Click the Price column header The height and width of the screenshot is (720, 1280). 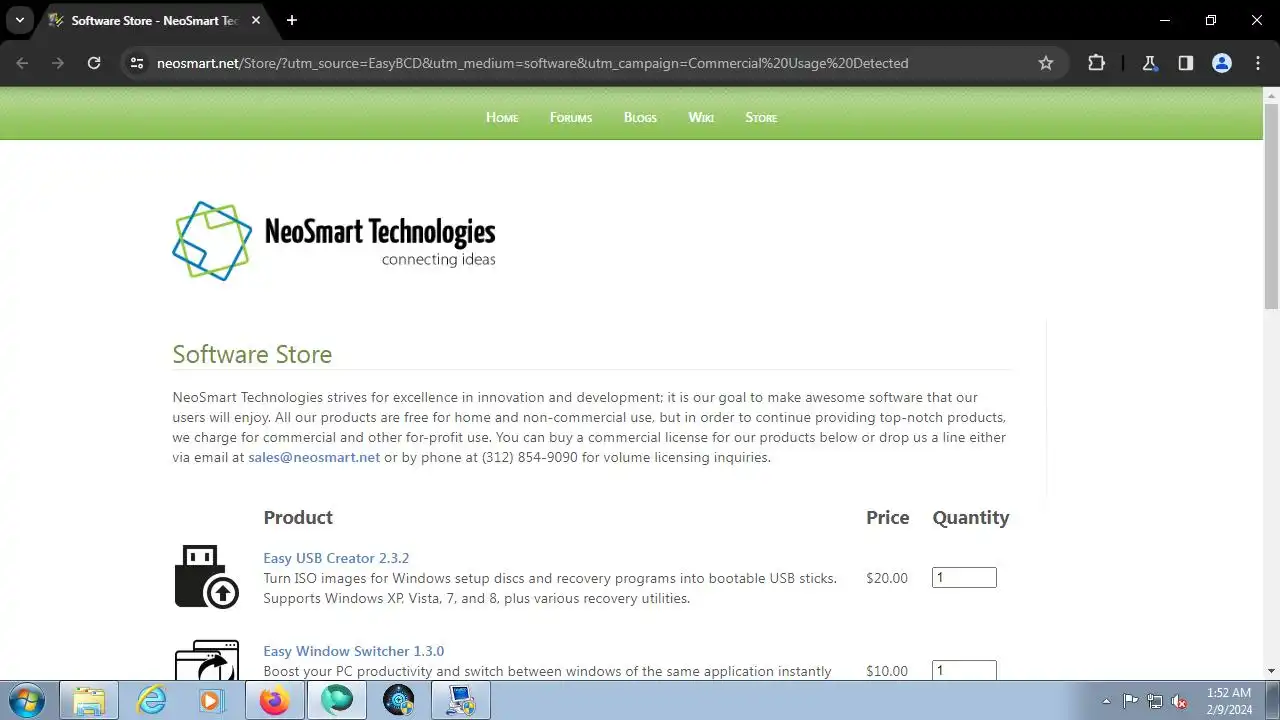tap(888, 517)
